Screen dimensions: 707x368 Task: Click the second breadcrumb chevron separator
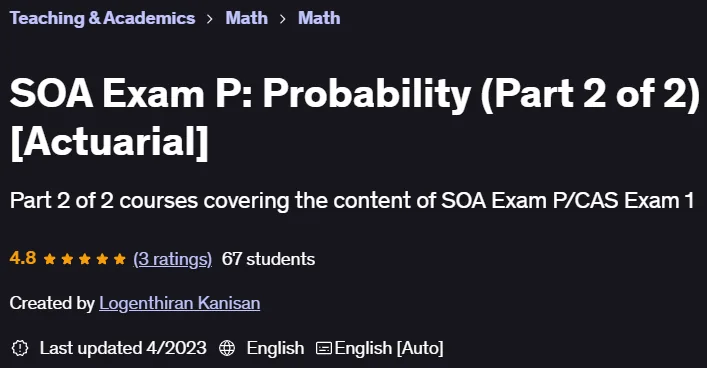point(283,19)
